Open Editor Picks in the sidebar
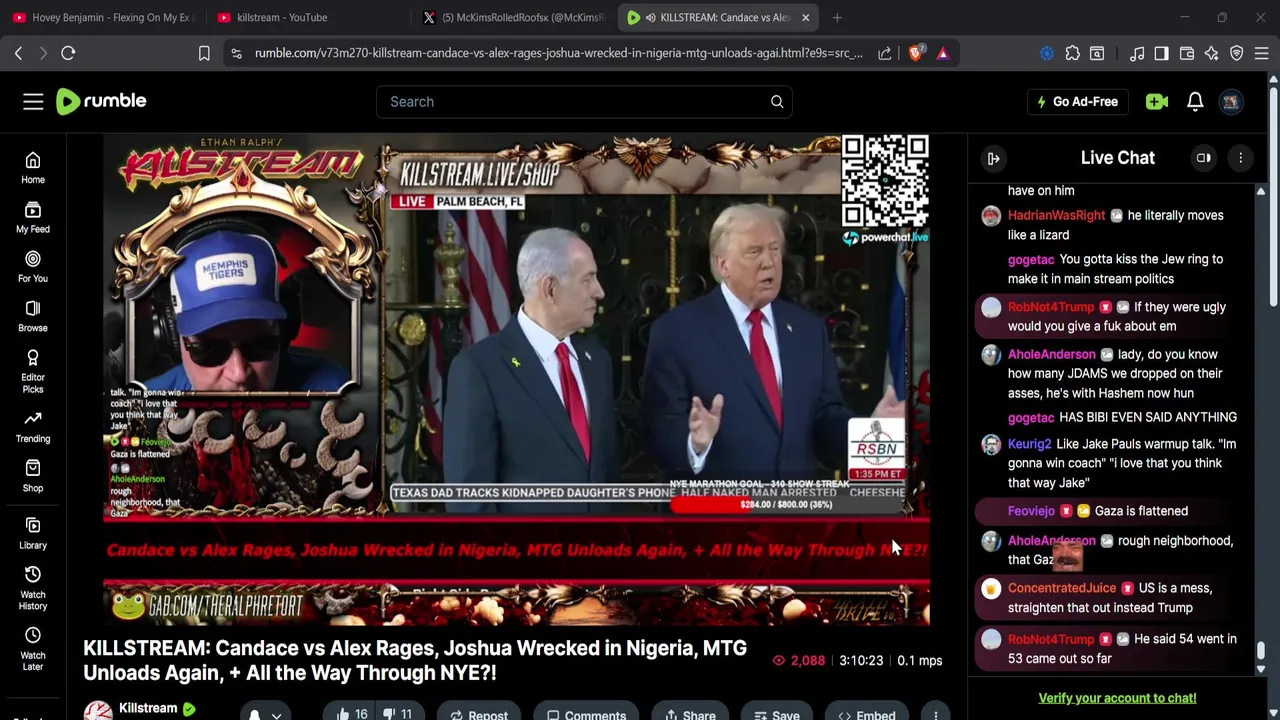1280x720 pixels. tap(33, 372)
